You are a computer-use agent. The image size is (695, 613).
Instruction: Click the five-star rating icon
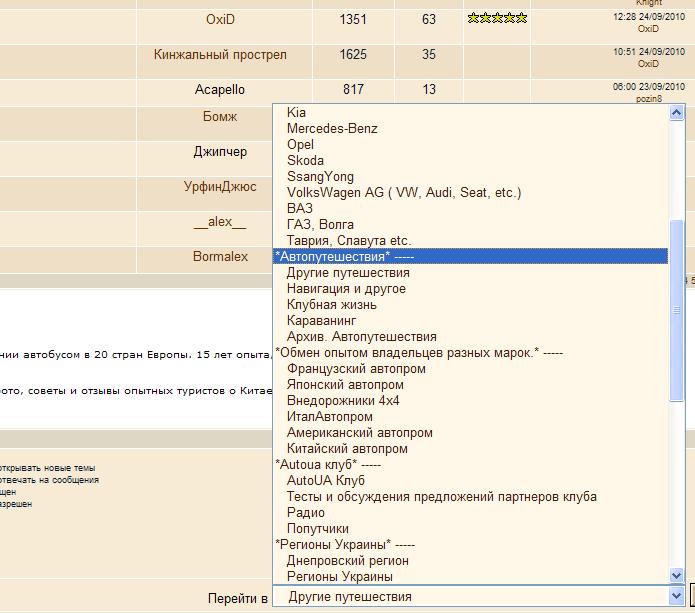497,19
